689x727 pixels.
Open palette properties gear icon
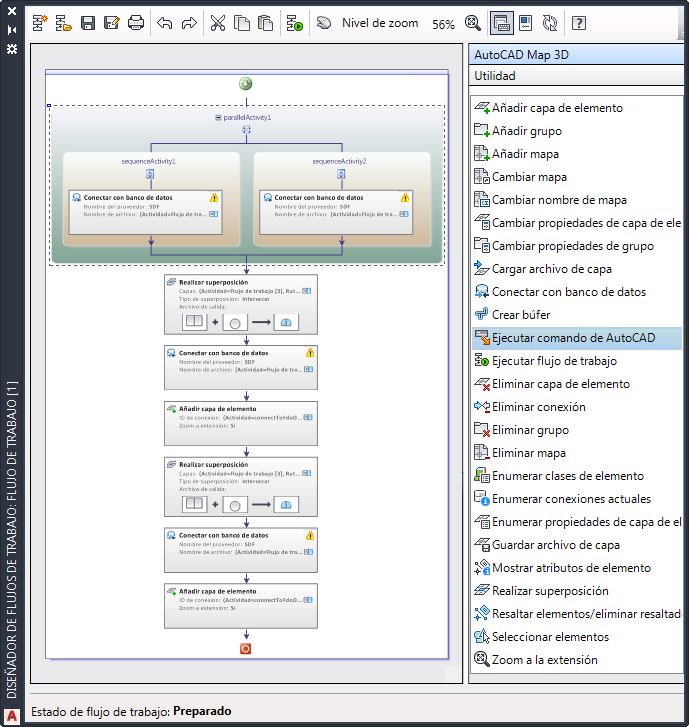coord(12,49)
